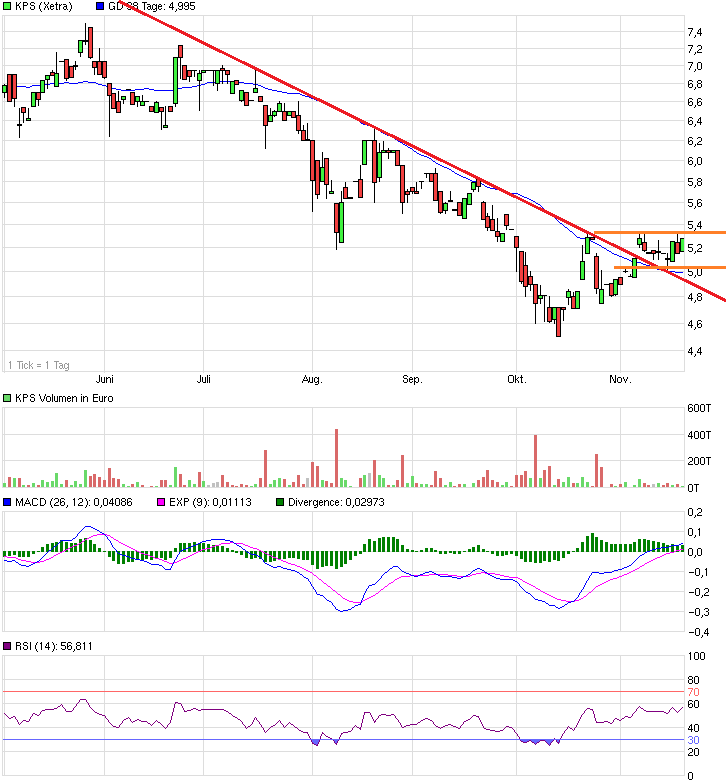
Task: Click the 'Aug.' month axis label
Action: pyautogui.click(x=312, y=379)
